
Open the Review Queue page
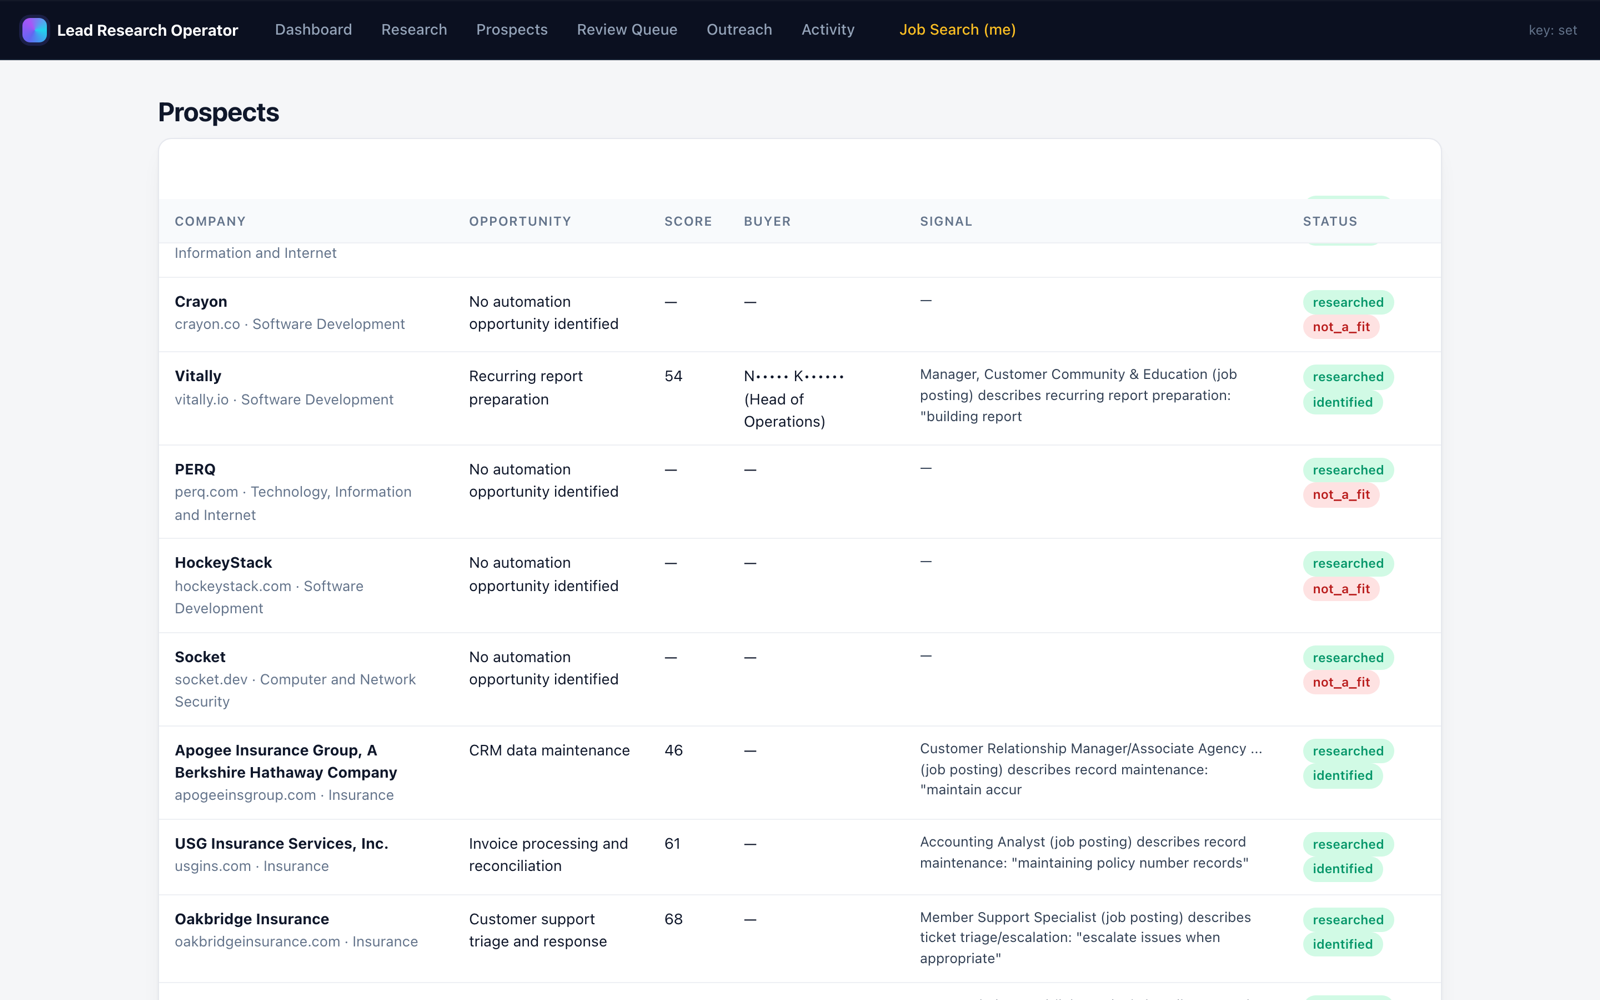coord(627,30)
